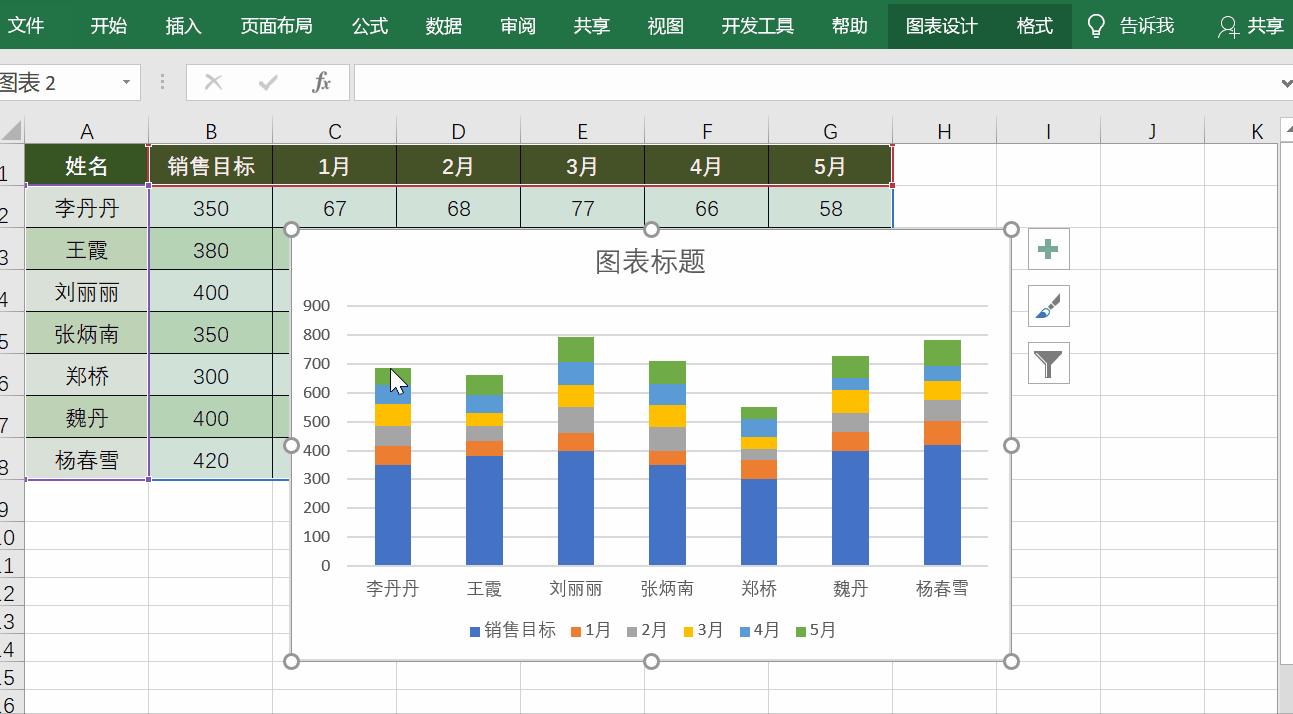Open Chart Styles with the brush icon
1293x714 pixels.
(x=1047, y=306)
